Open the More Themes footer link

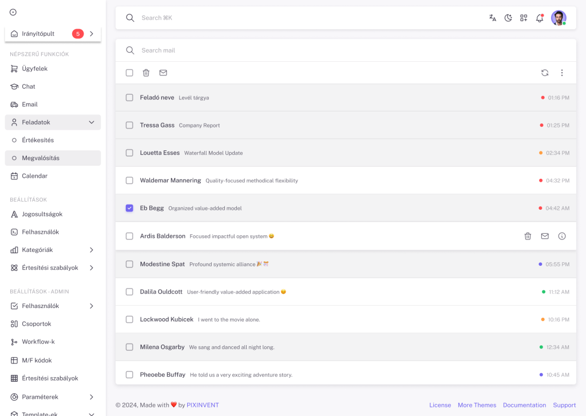point(477,405)
